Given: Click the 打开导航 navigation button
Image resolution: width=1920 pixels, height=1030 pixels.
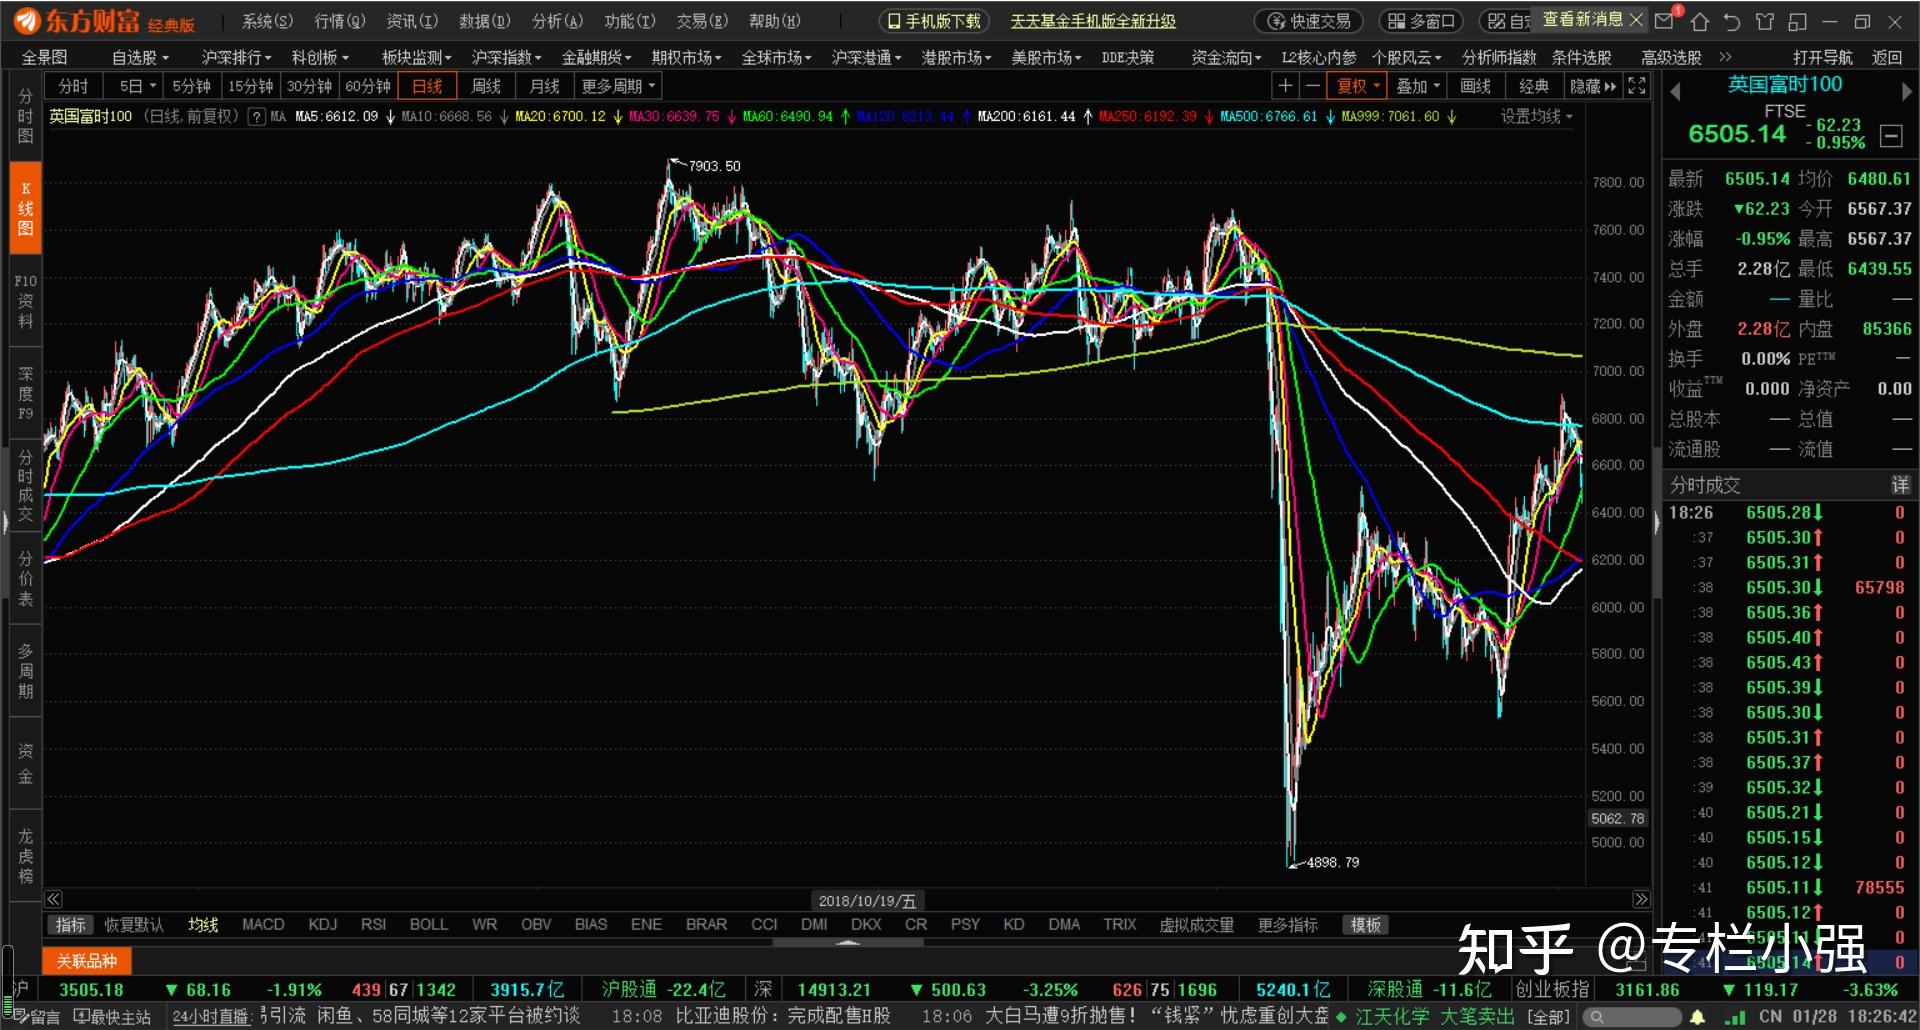Looking at the screenshot, I should coord(1823,57).
